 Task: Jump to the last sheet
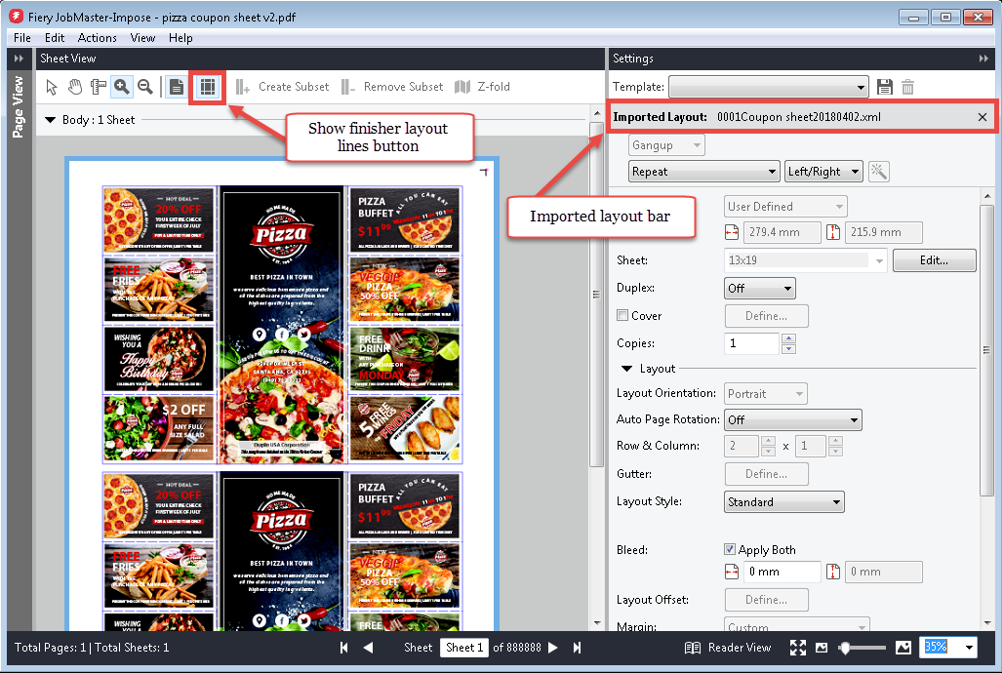(x=577, y=648)
